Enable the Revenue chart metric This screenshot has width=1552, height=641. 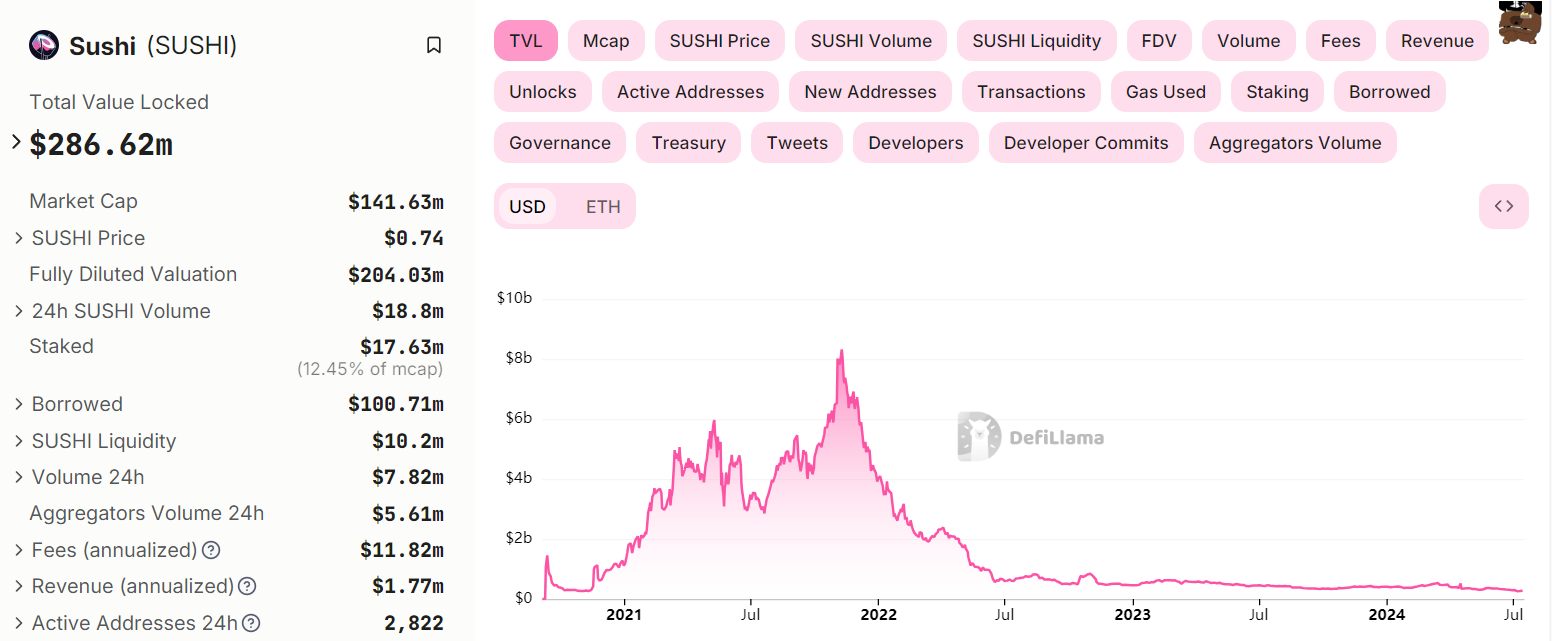coord(1437,41)
